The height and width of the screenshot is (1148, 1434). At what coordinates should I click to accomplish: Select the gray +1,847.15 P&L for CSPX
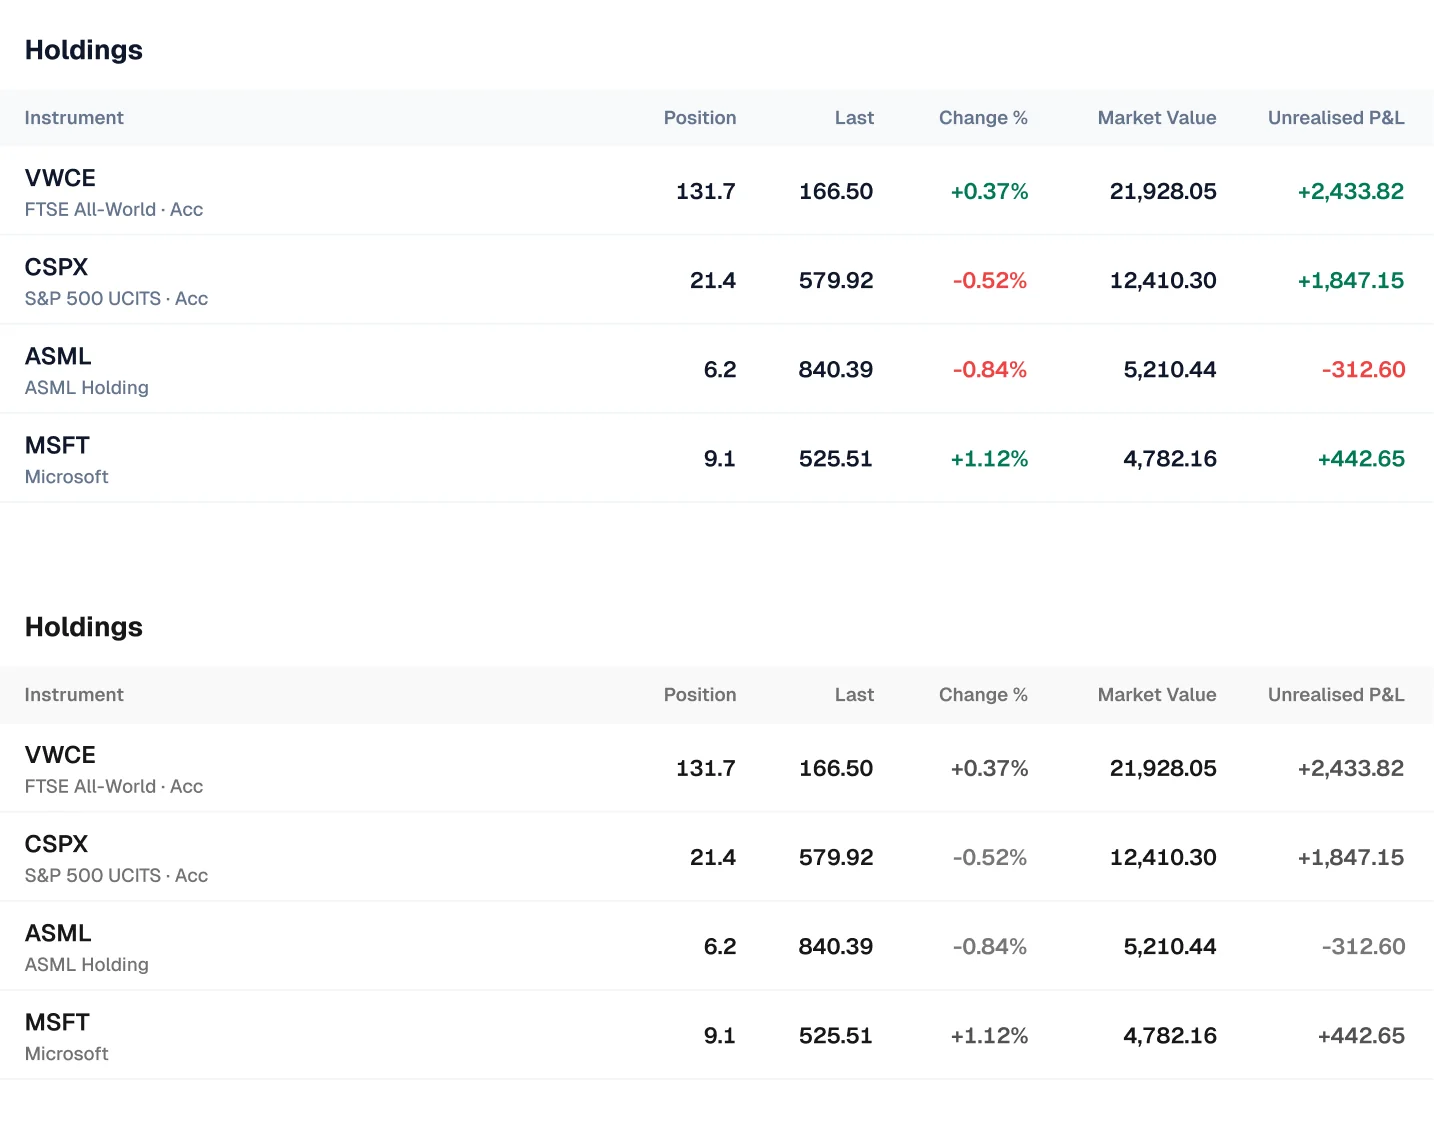coord(1351,857)
